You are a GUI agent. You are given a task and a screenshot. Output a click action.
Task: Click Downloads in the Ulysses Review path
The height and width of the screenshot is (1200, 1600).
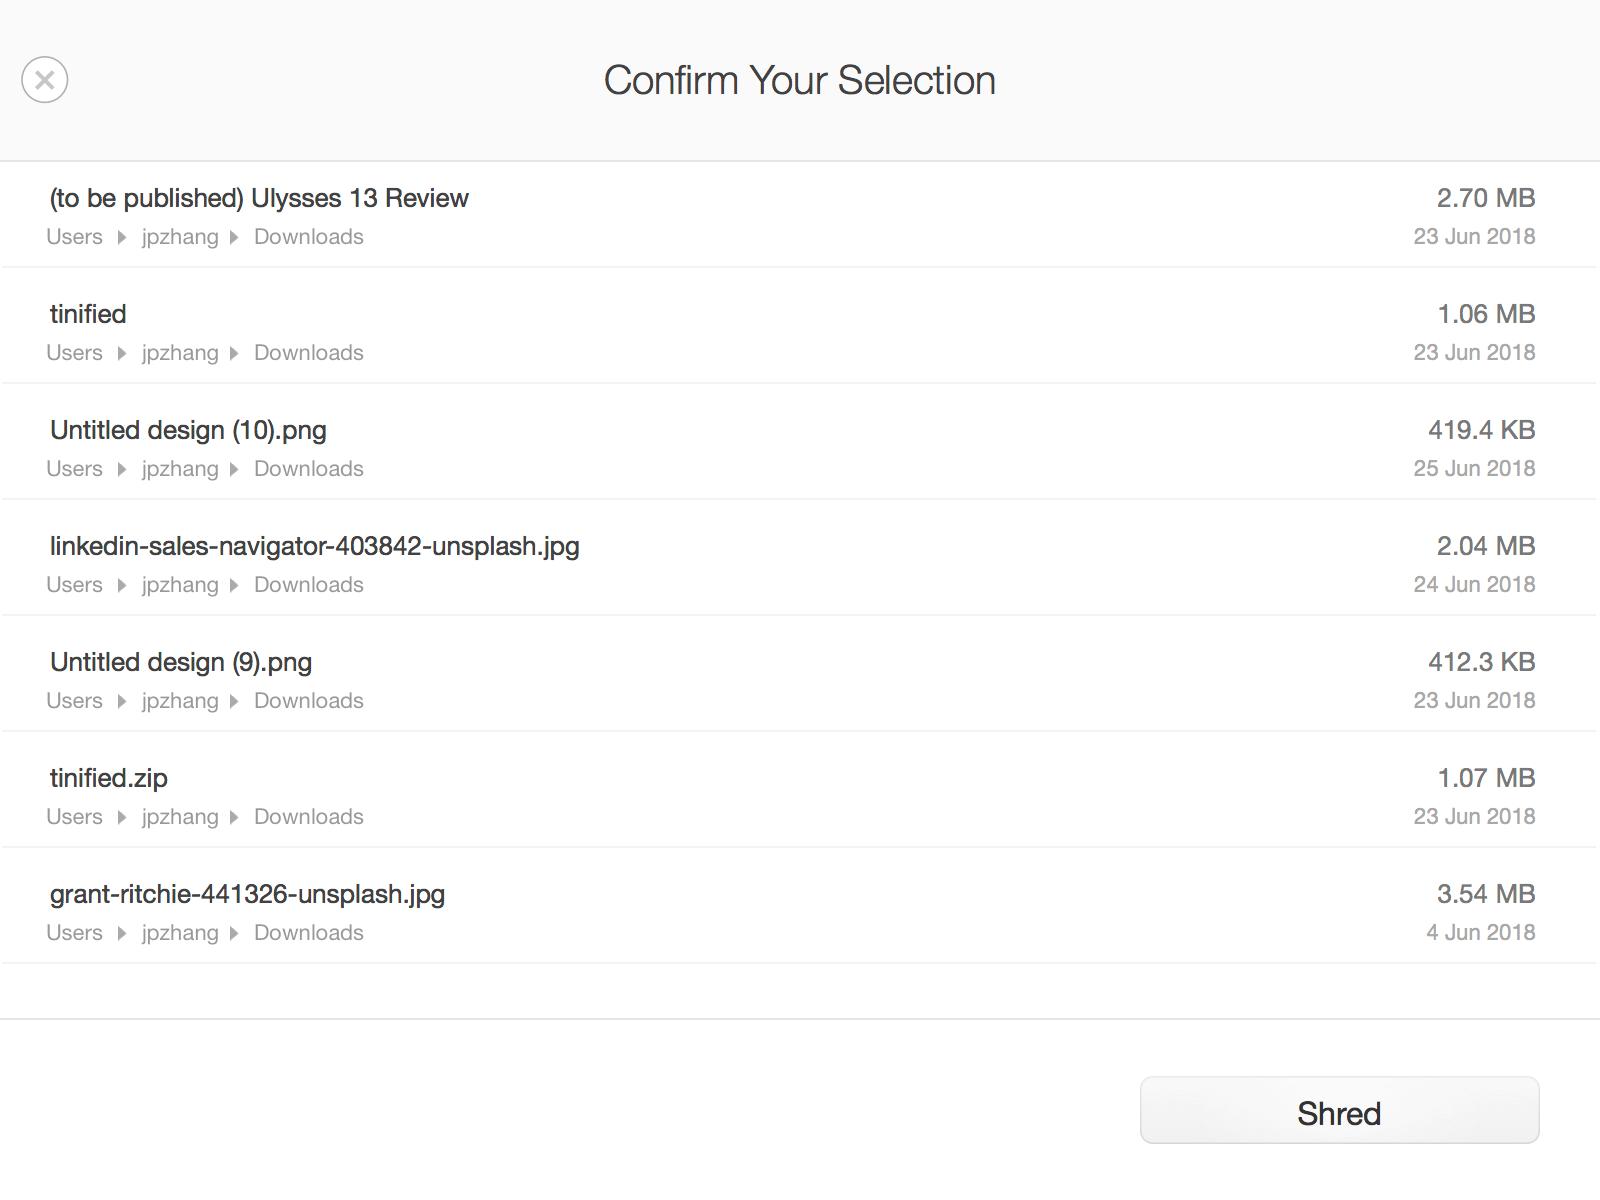tap(309, 237)
